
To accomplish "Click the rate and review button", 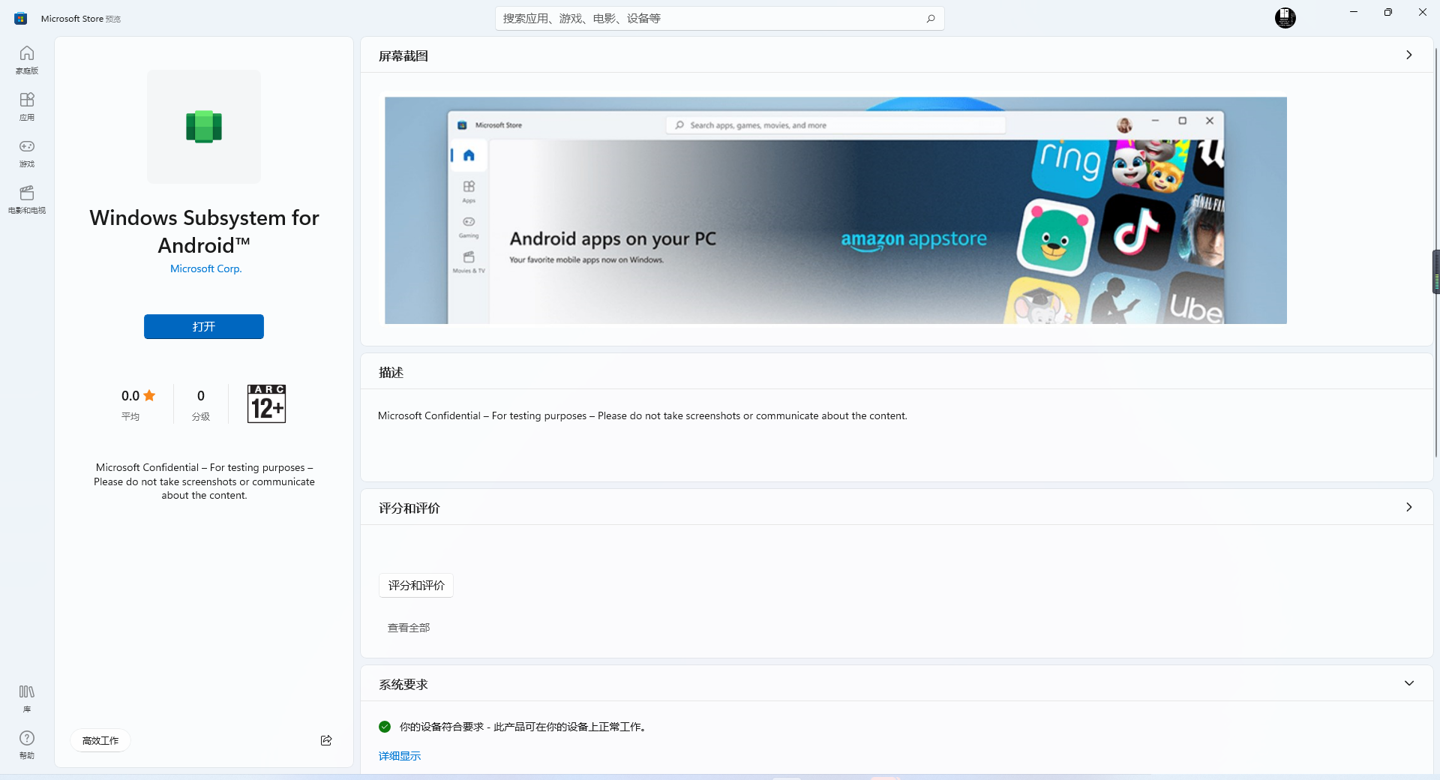I will point(416,585).
